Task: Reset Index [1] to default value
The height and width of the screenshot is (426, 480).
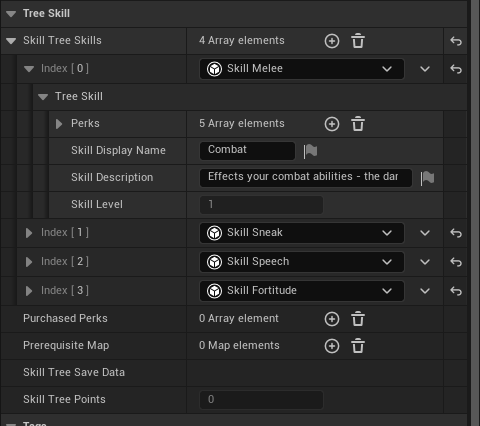Action: (x=456, y=233)
